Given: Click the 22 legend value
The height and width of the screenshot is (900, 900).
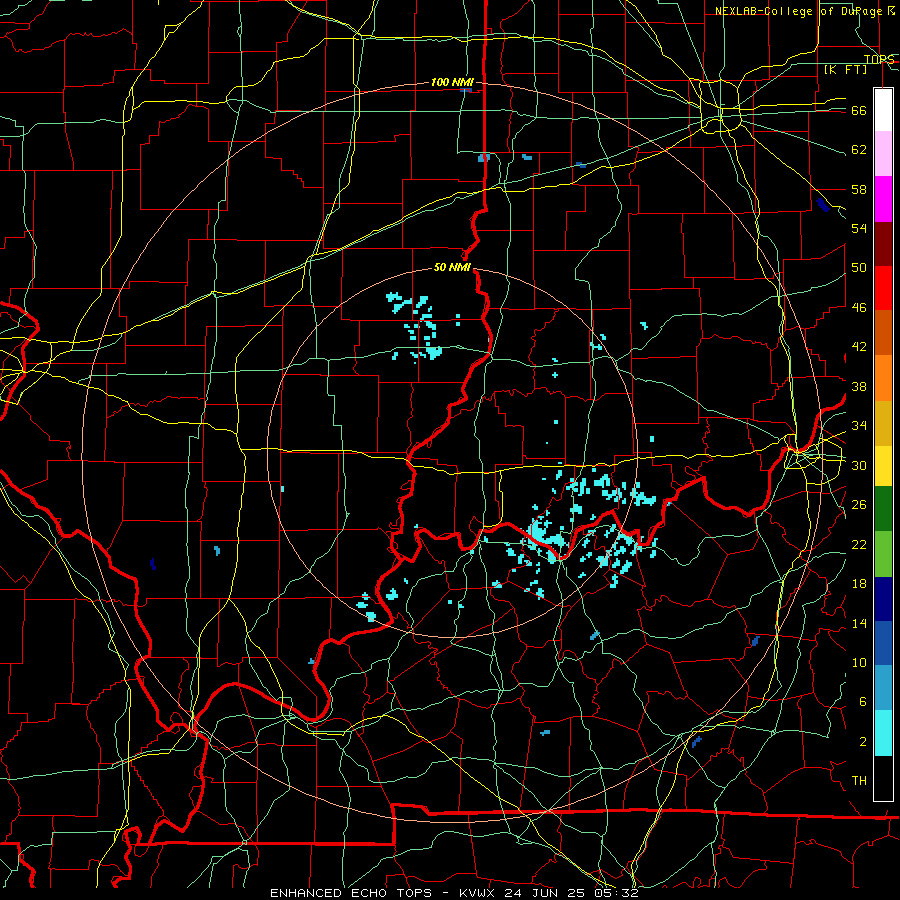Looking at the screenshot, I should pyautogui.click(x=859, y=544).
